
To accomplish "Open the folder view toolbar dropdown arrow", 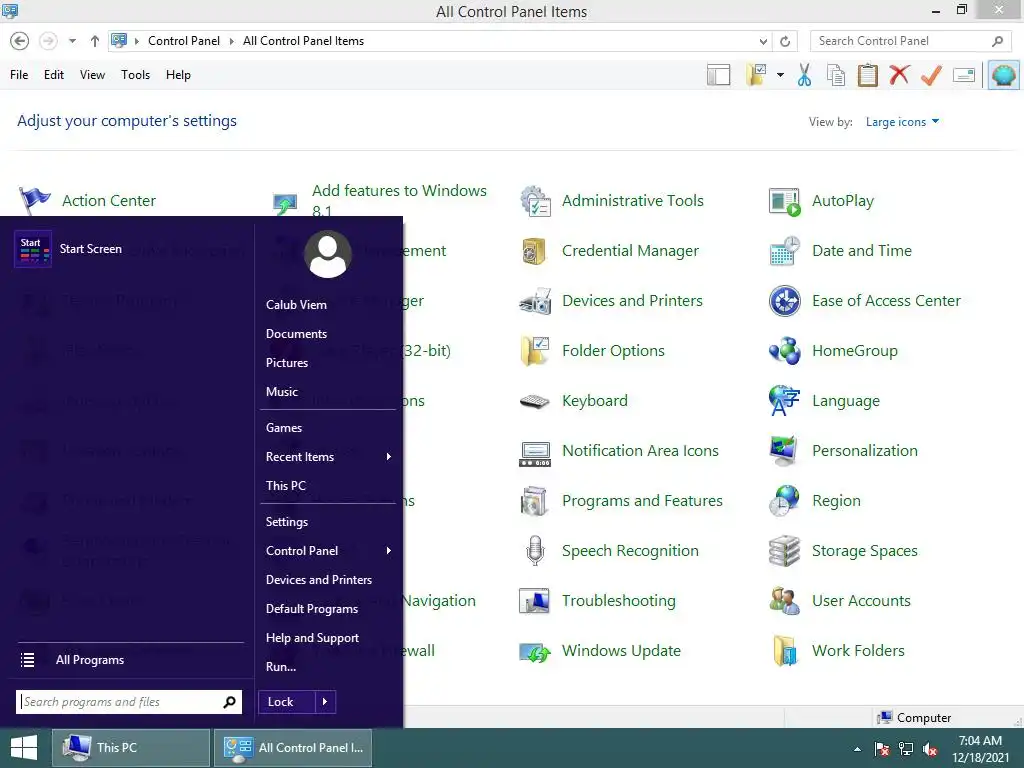I will [x=780, y=75].
